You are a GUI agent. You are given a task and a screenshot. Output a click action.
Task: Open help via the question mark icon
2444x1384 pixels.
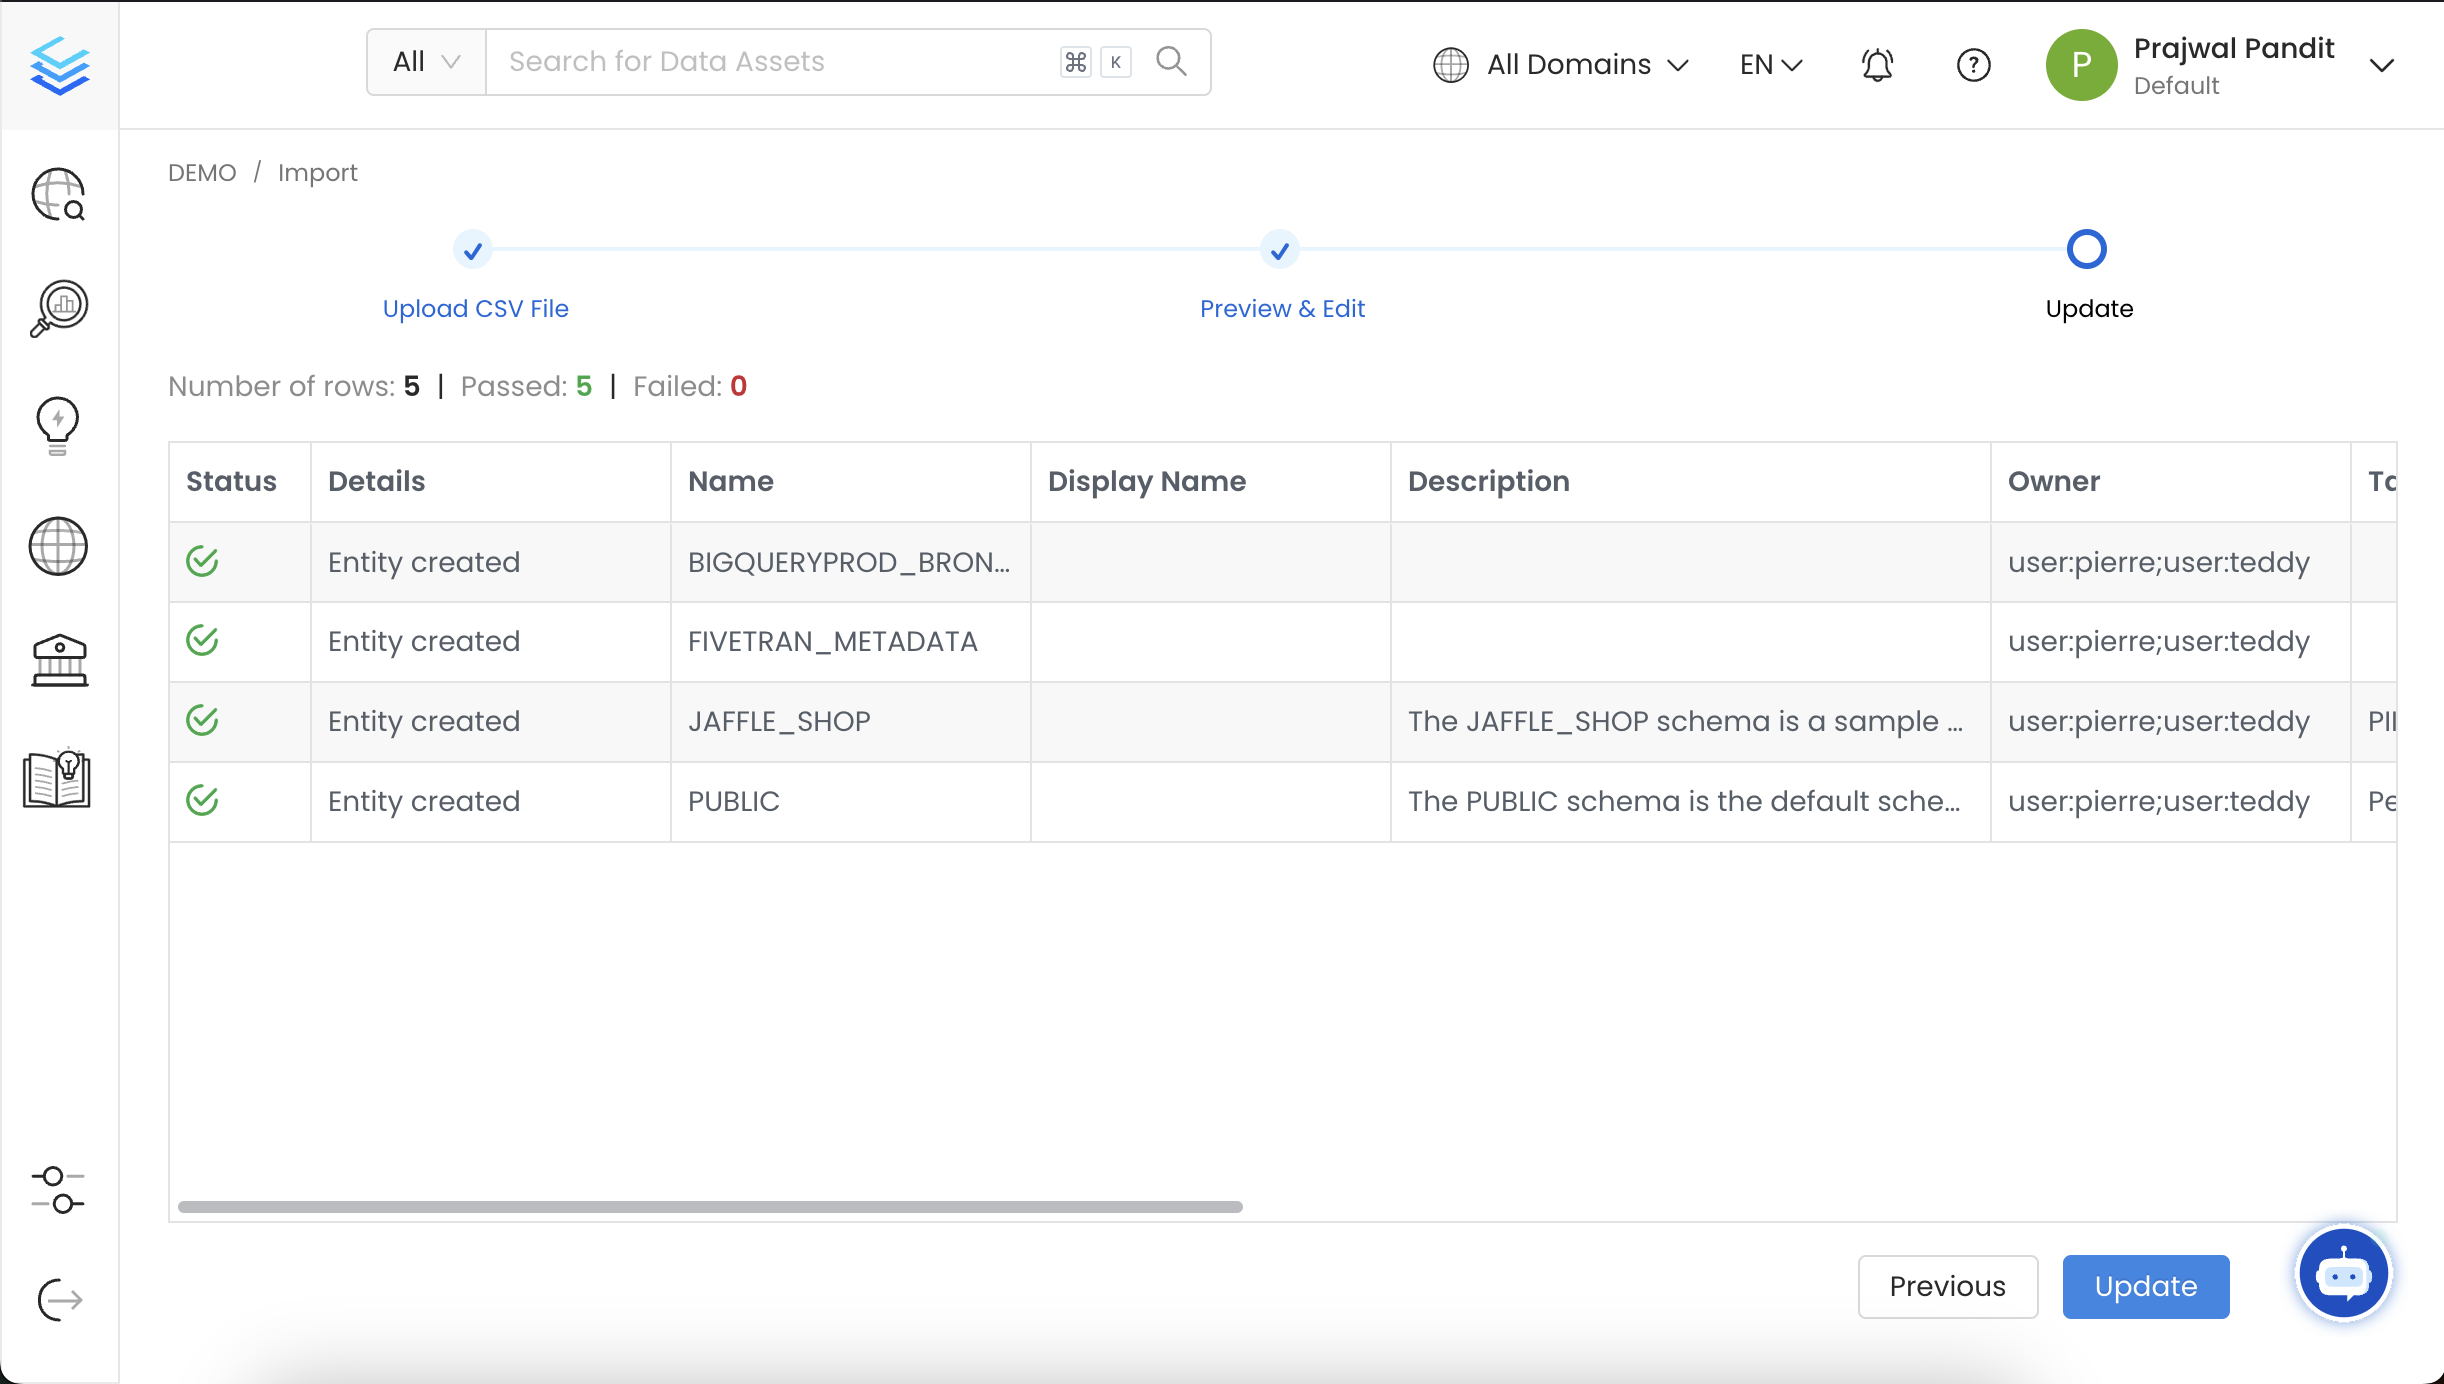click(x=1973, y=64)
